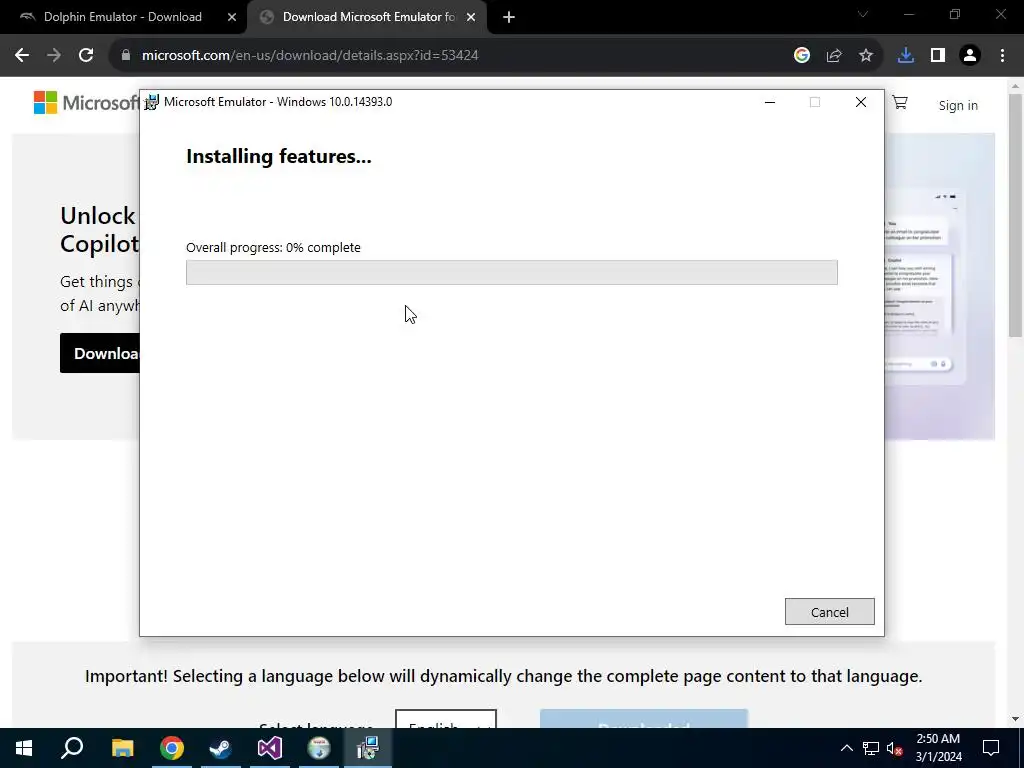Click the overall progress bar
This screenshot has width=1024, height=768.
point(511,272)
